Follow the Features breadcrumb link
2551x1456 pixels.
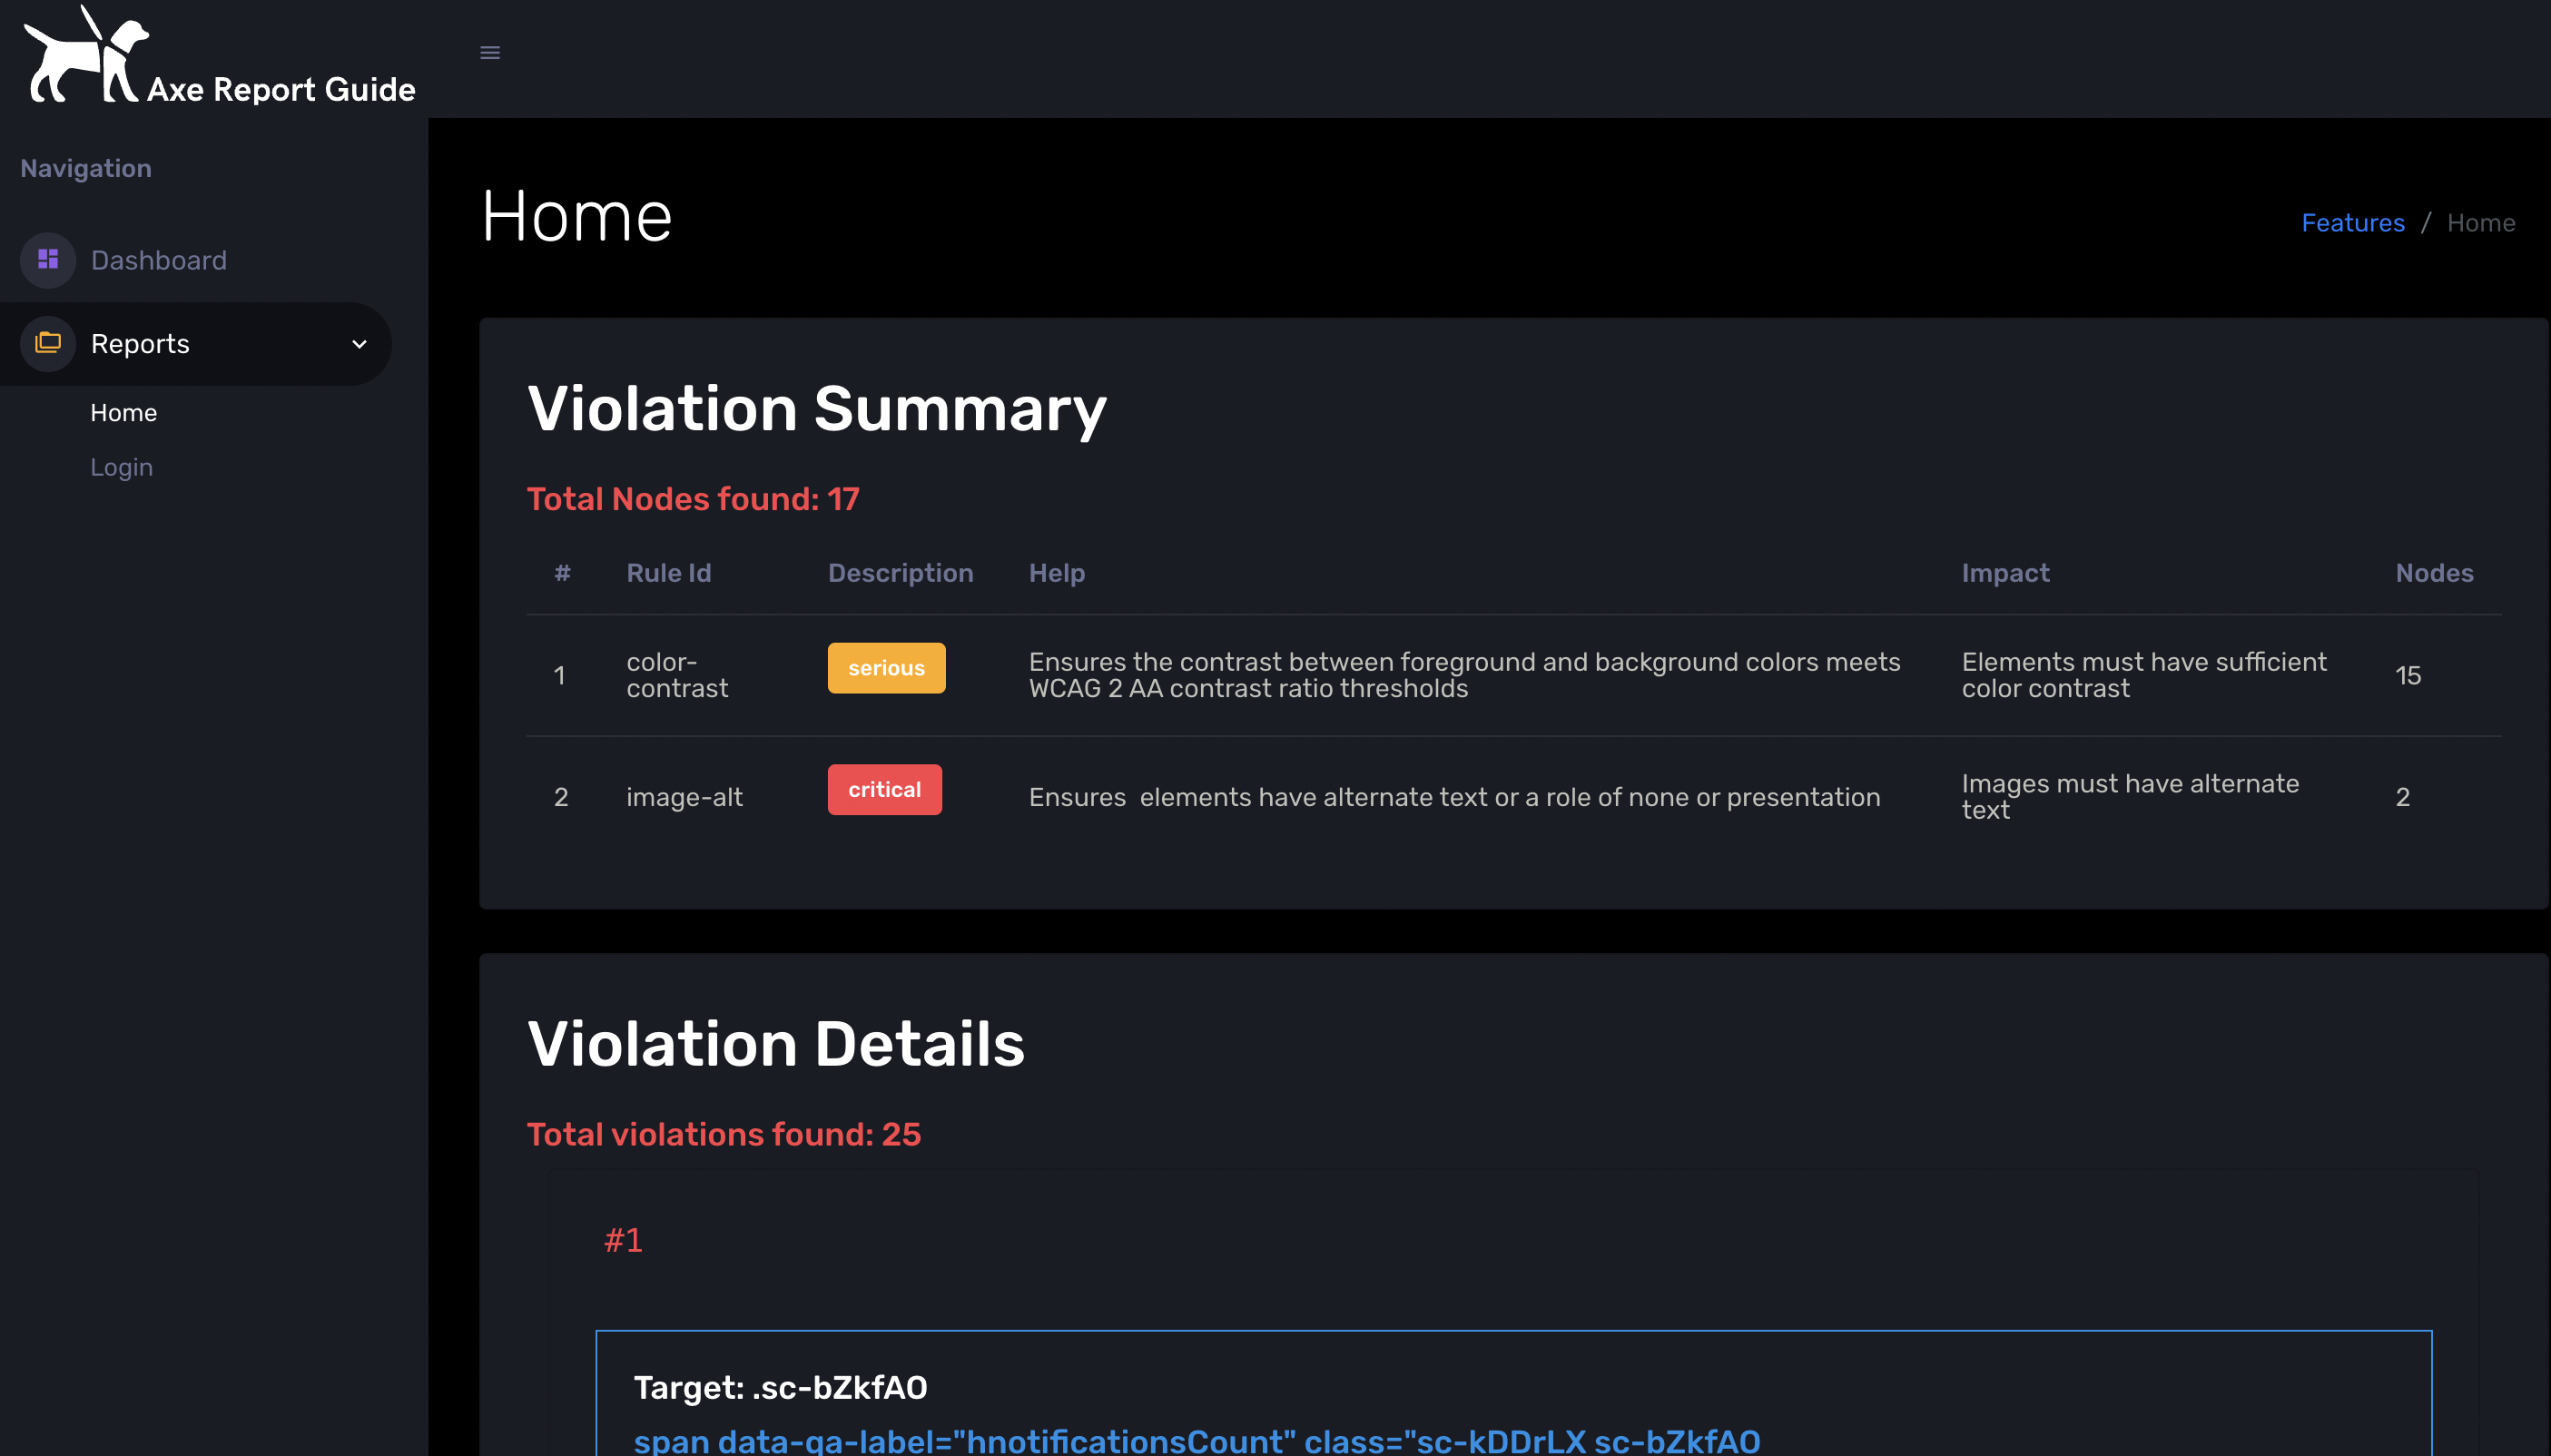click(x=2352, y=223)
